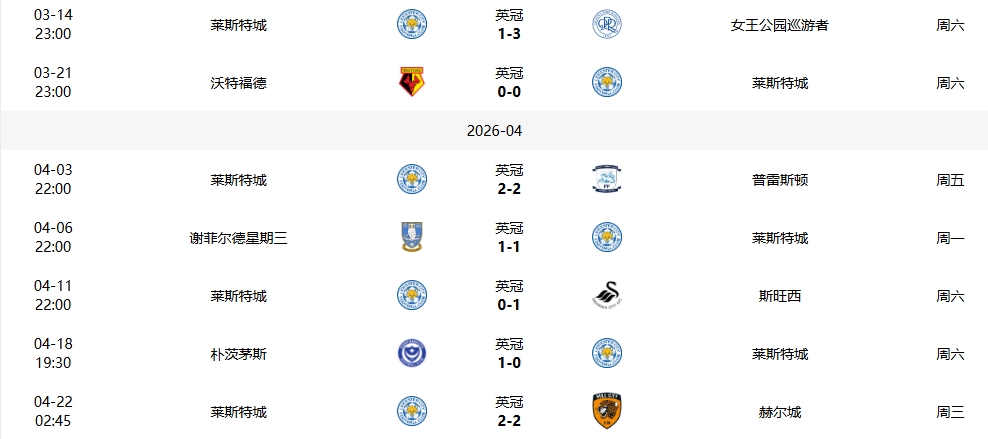
Task: Click the Portsmouth club crest
Action: [411, 354]
